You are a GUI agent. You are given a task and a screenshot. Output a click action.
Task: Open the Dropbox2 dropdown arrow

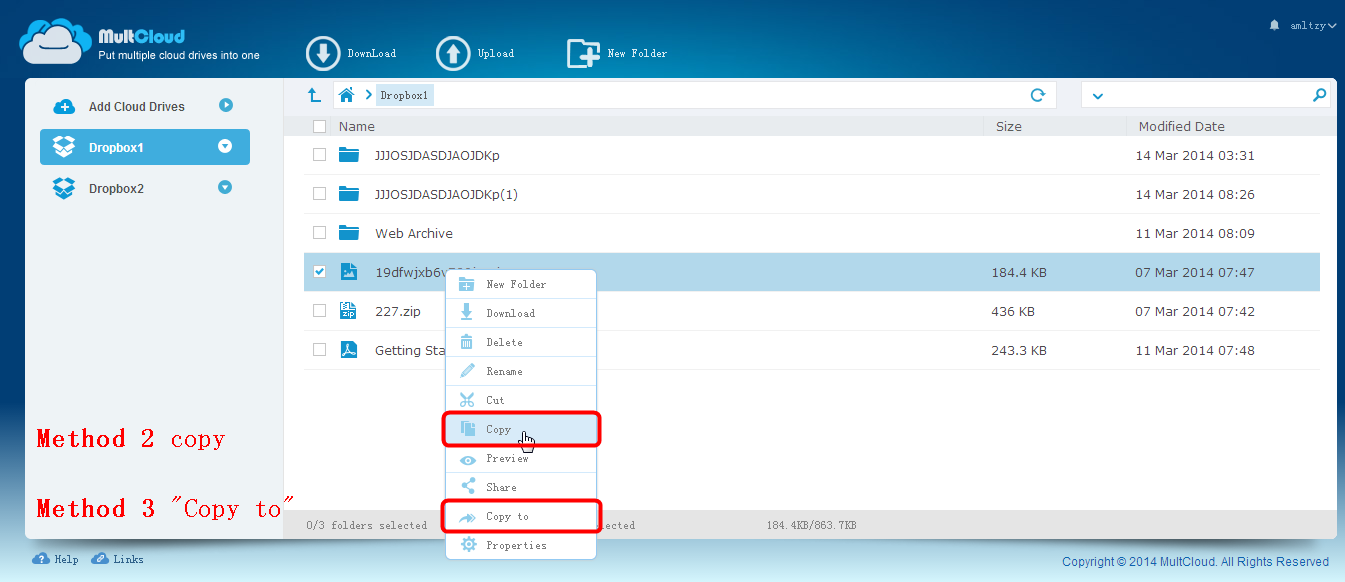225,187
